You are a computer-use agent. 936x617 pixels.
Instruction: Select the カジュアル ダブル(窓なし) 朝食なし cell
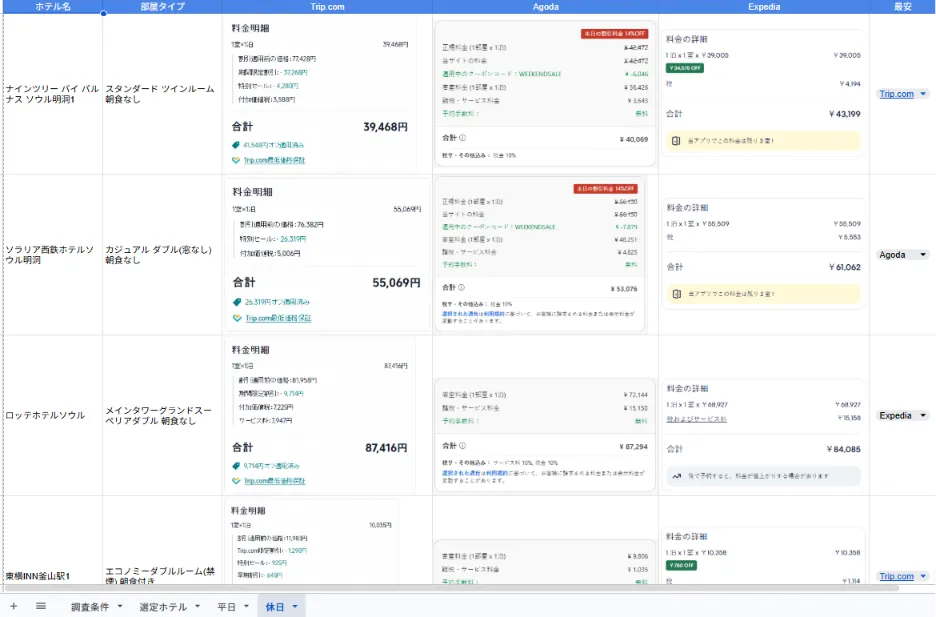click(x=162, y=255)
